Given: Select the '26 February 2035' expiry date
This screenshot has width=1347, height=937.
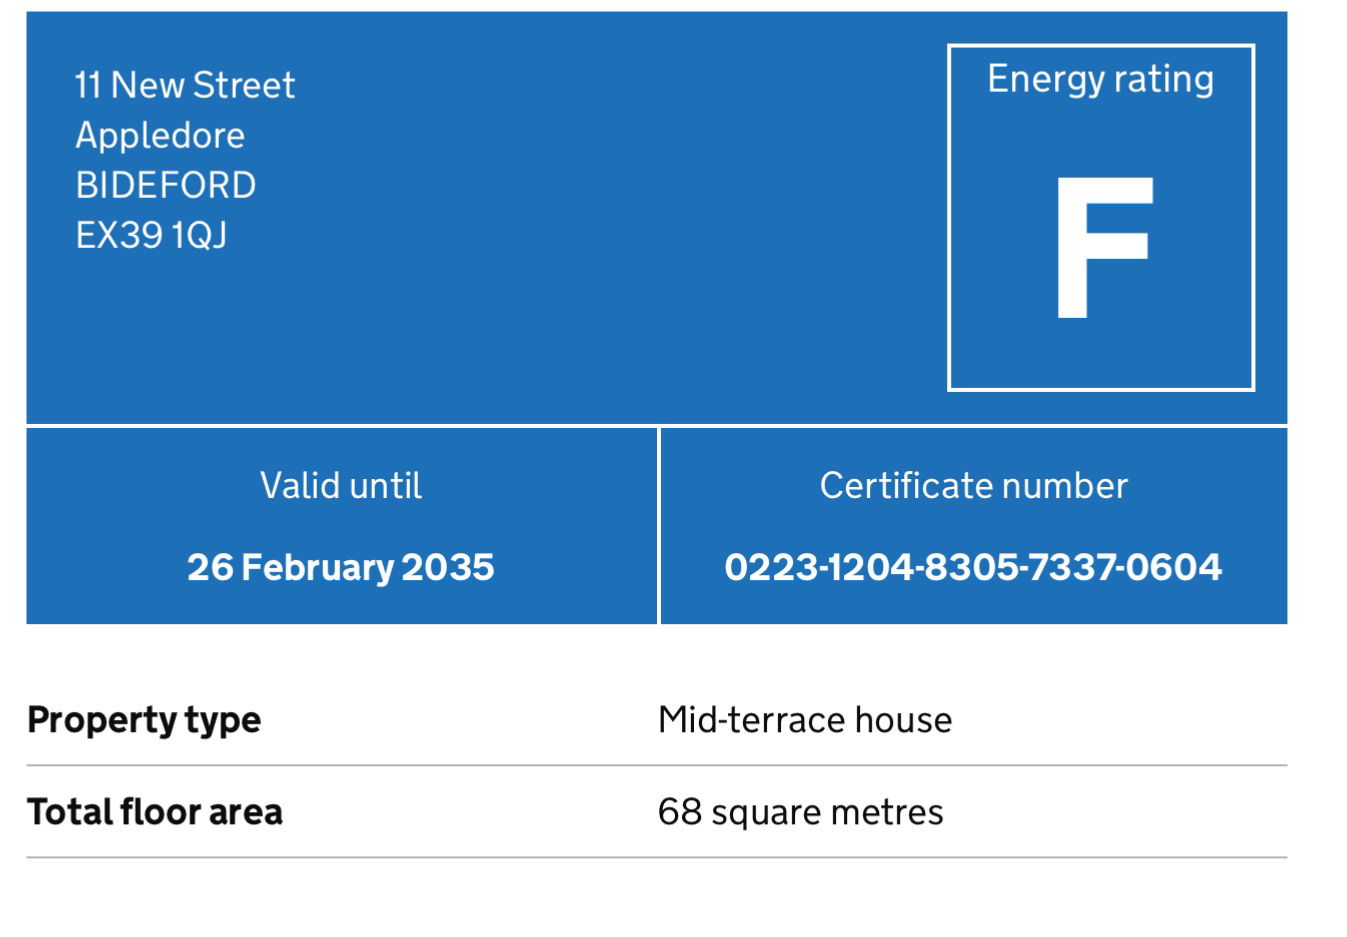Looking at the screenshot, I should coord(341,567).
